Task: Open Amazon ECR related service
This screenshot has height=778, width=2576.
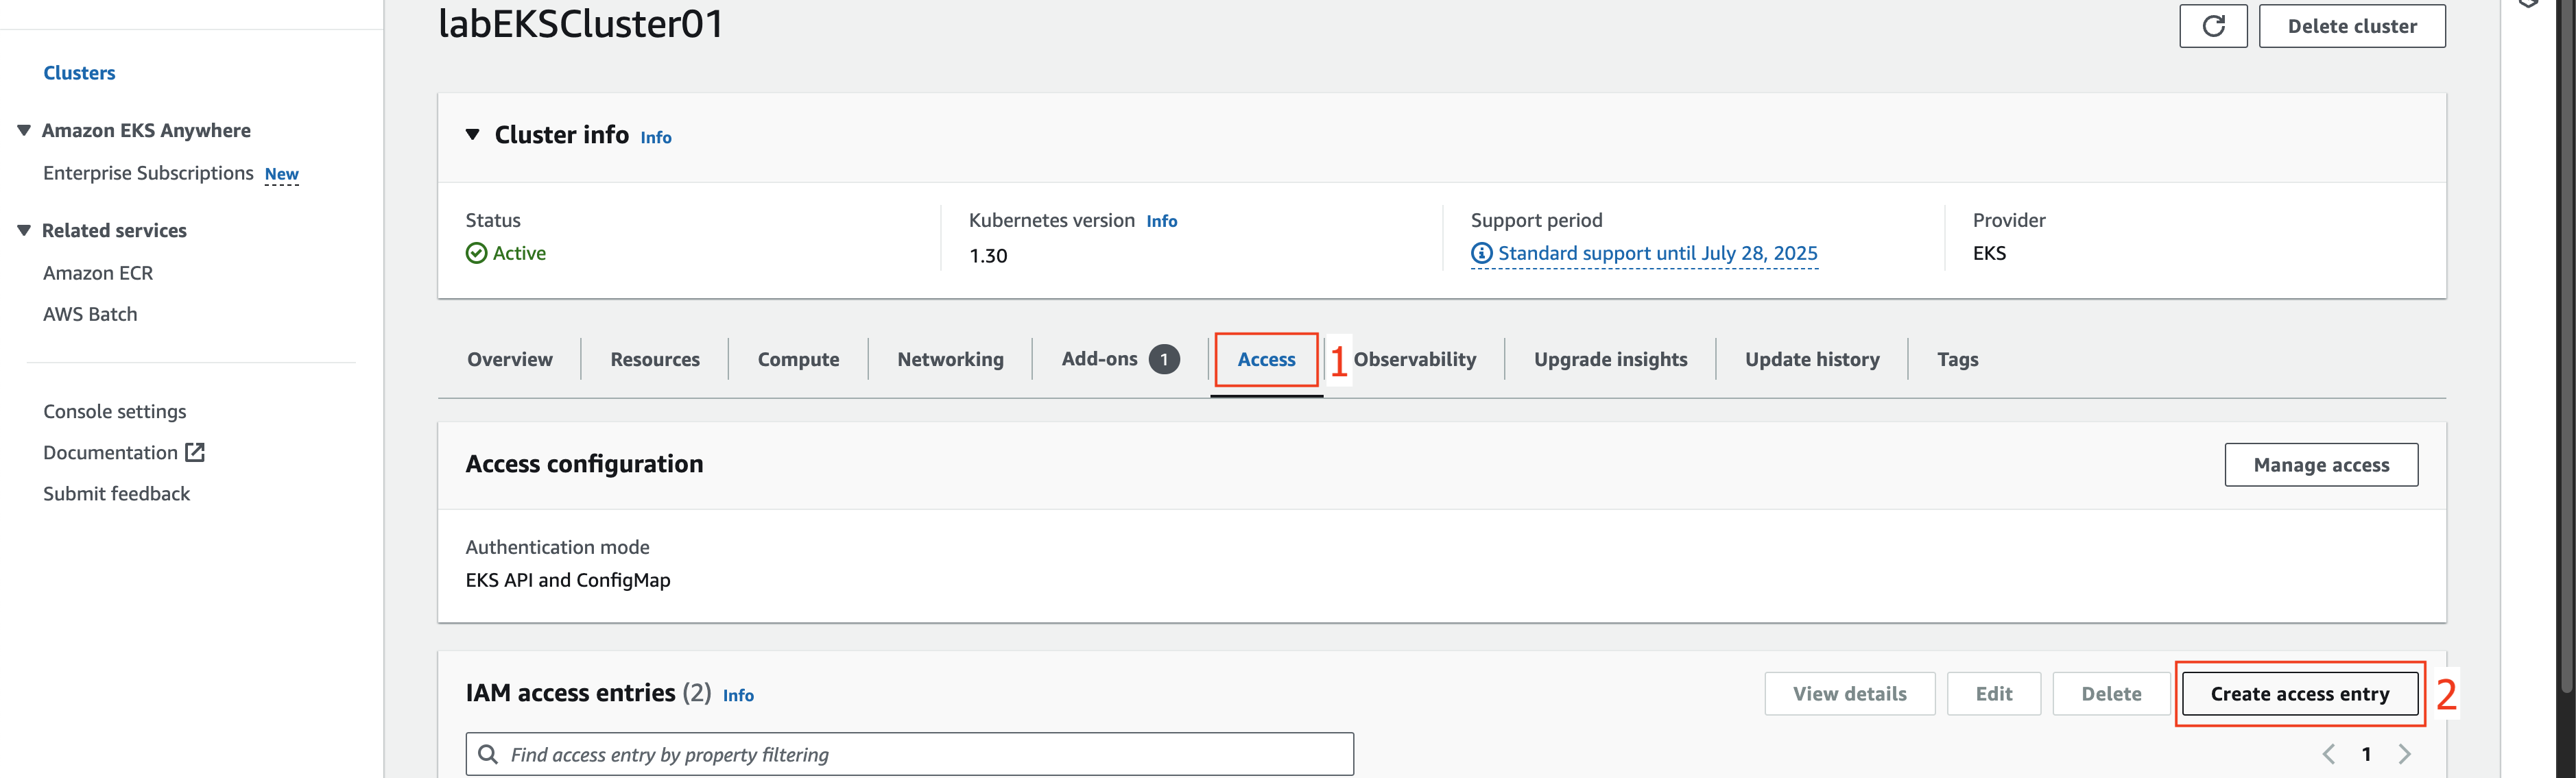Action: [98, 273]
